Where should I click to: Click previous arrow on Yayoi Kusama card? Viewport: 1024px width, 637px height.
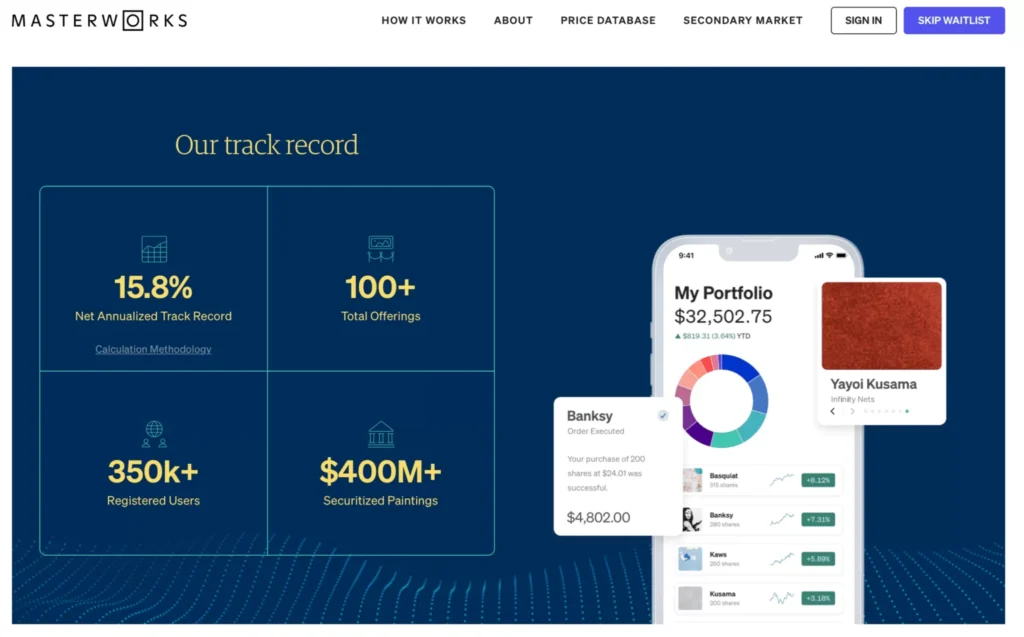point(833,412)
